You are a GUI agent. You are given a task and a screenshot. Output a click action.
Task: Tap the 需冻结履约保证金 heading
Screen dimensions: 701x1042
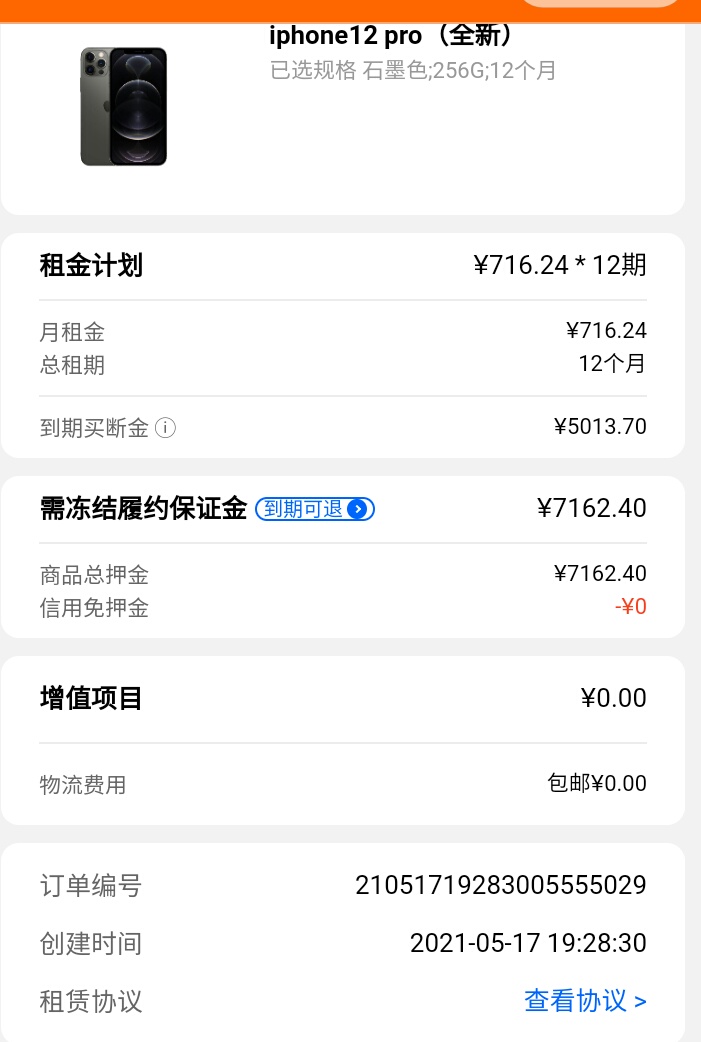(143, 508)
